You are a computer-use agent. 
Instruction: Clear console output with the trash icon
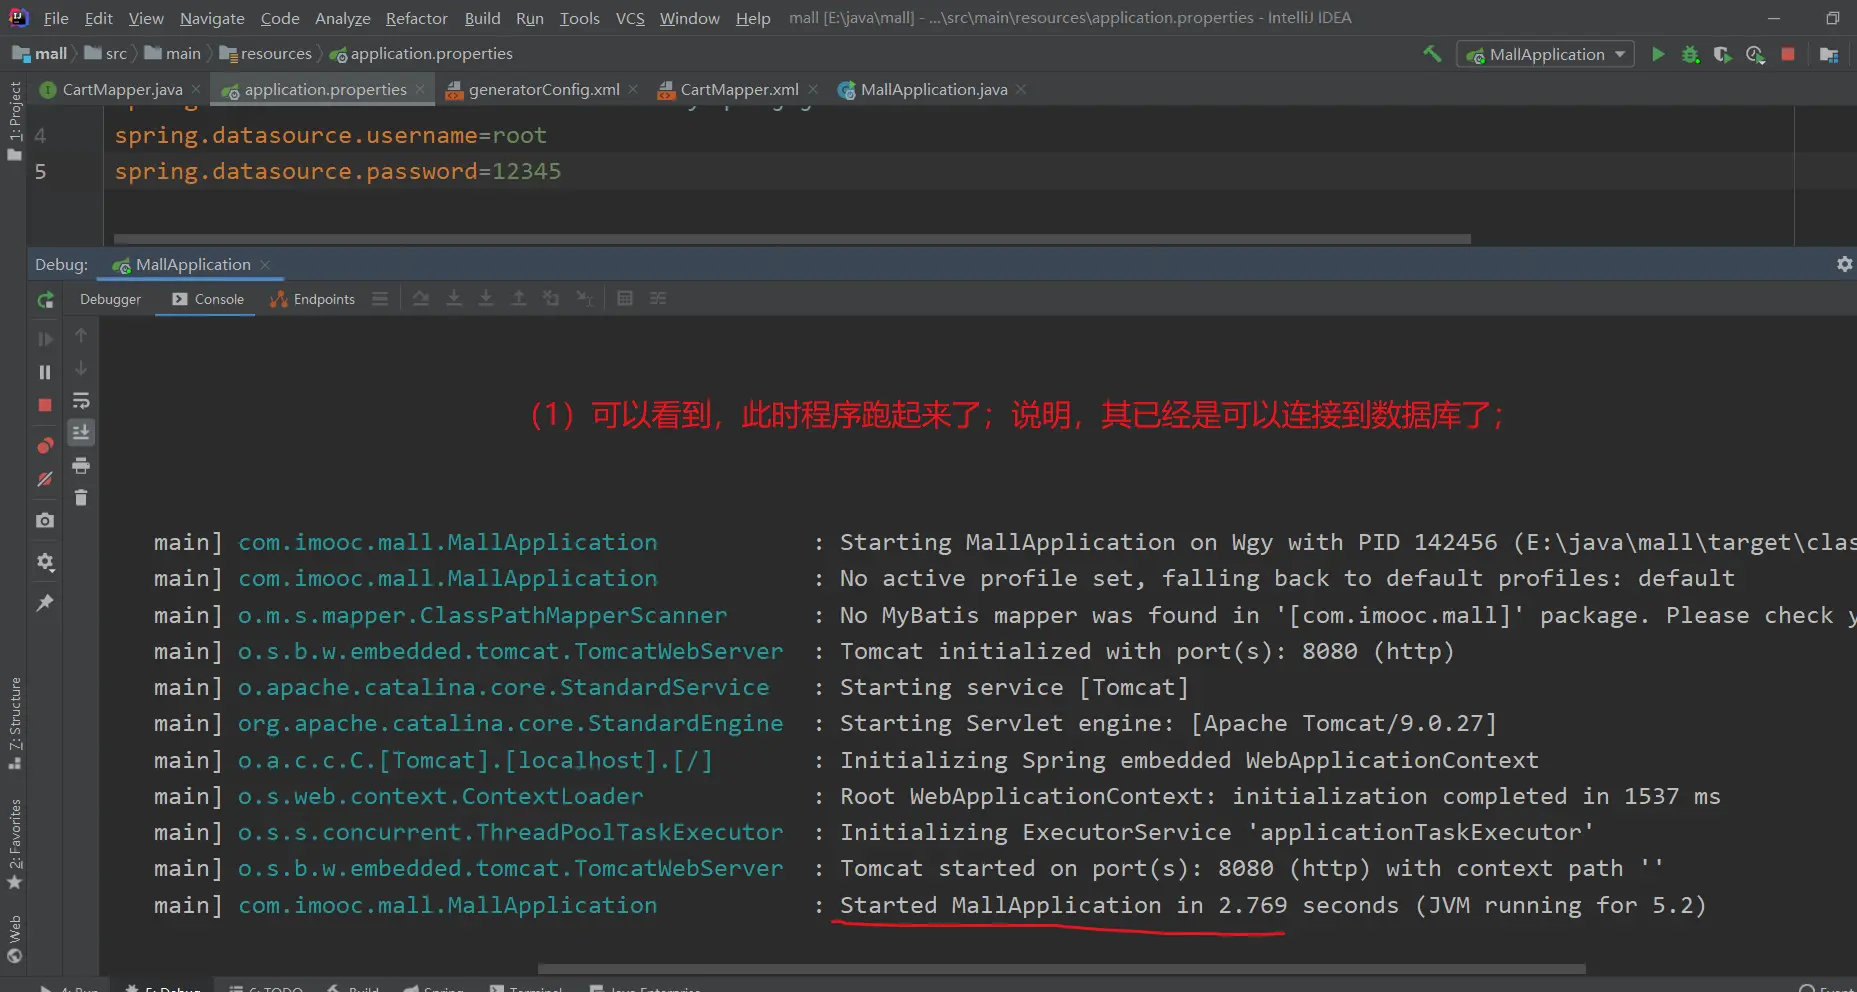[81, 497]
